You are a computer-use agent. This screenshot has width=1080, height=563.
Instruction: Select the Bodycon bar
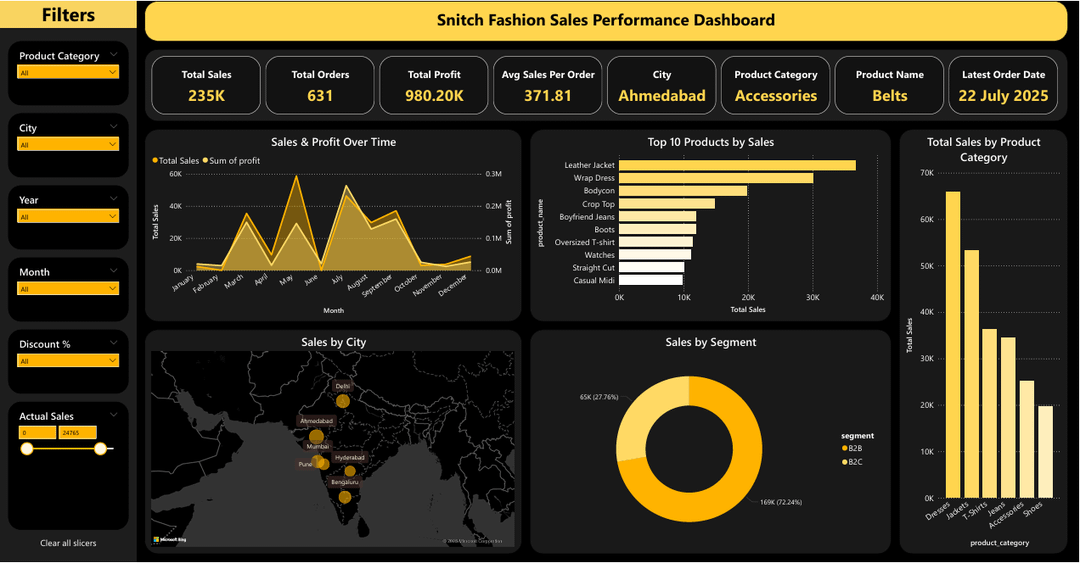683,191
